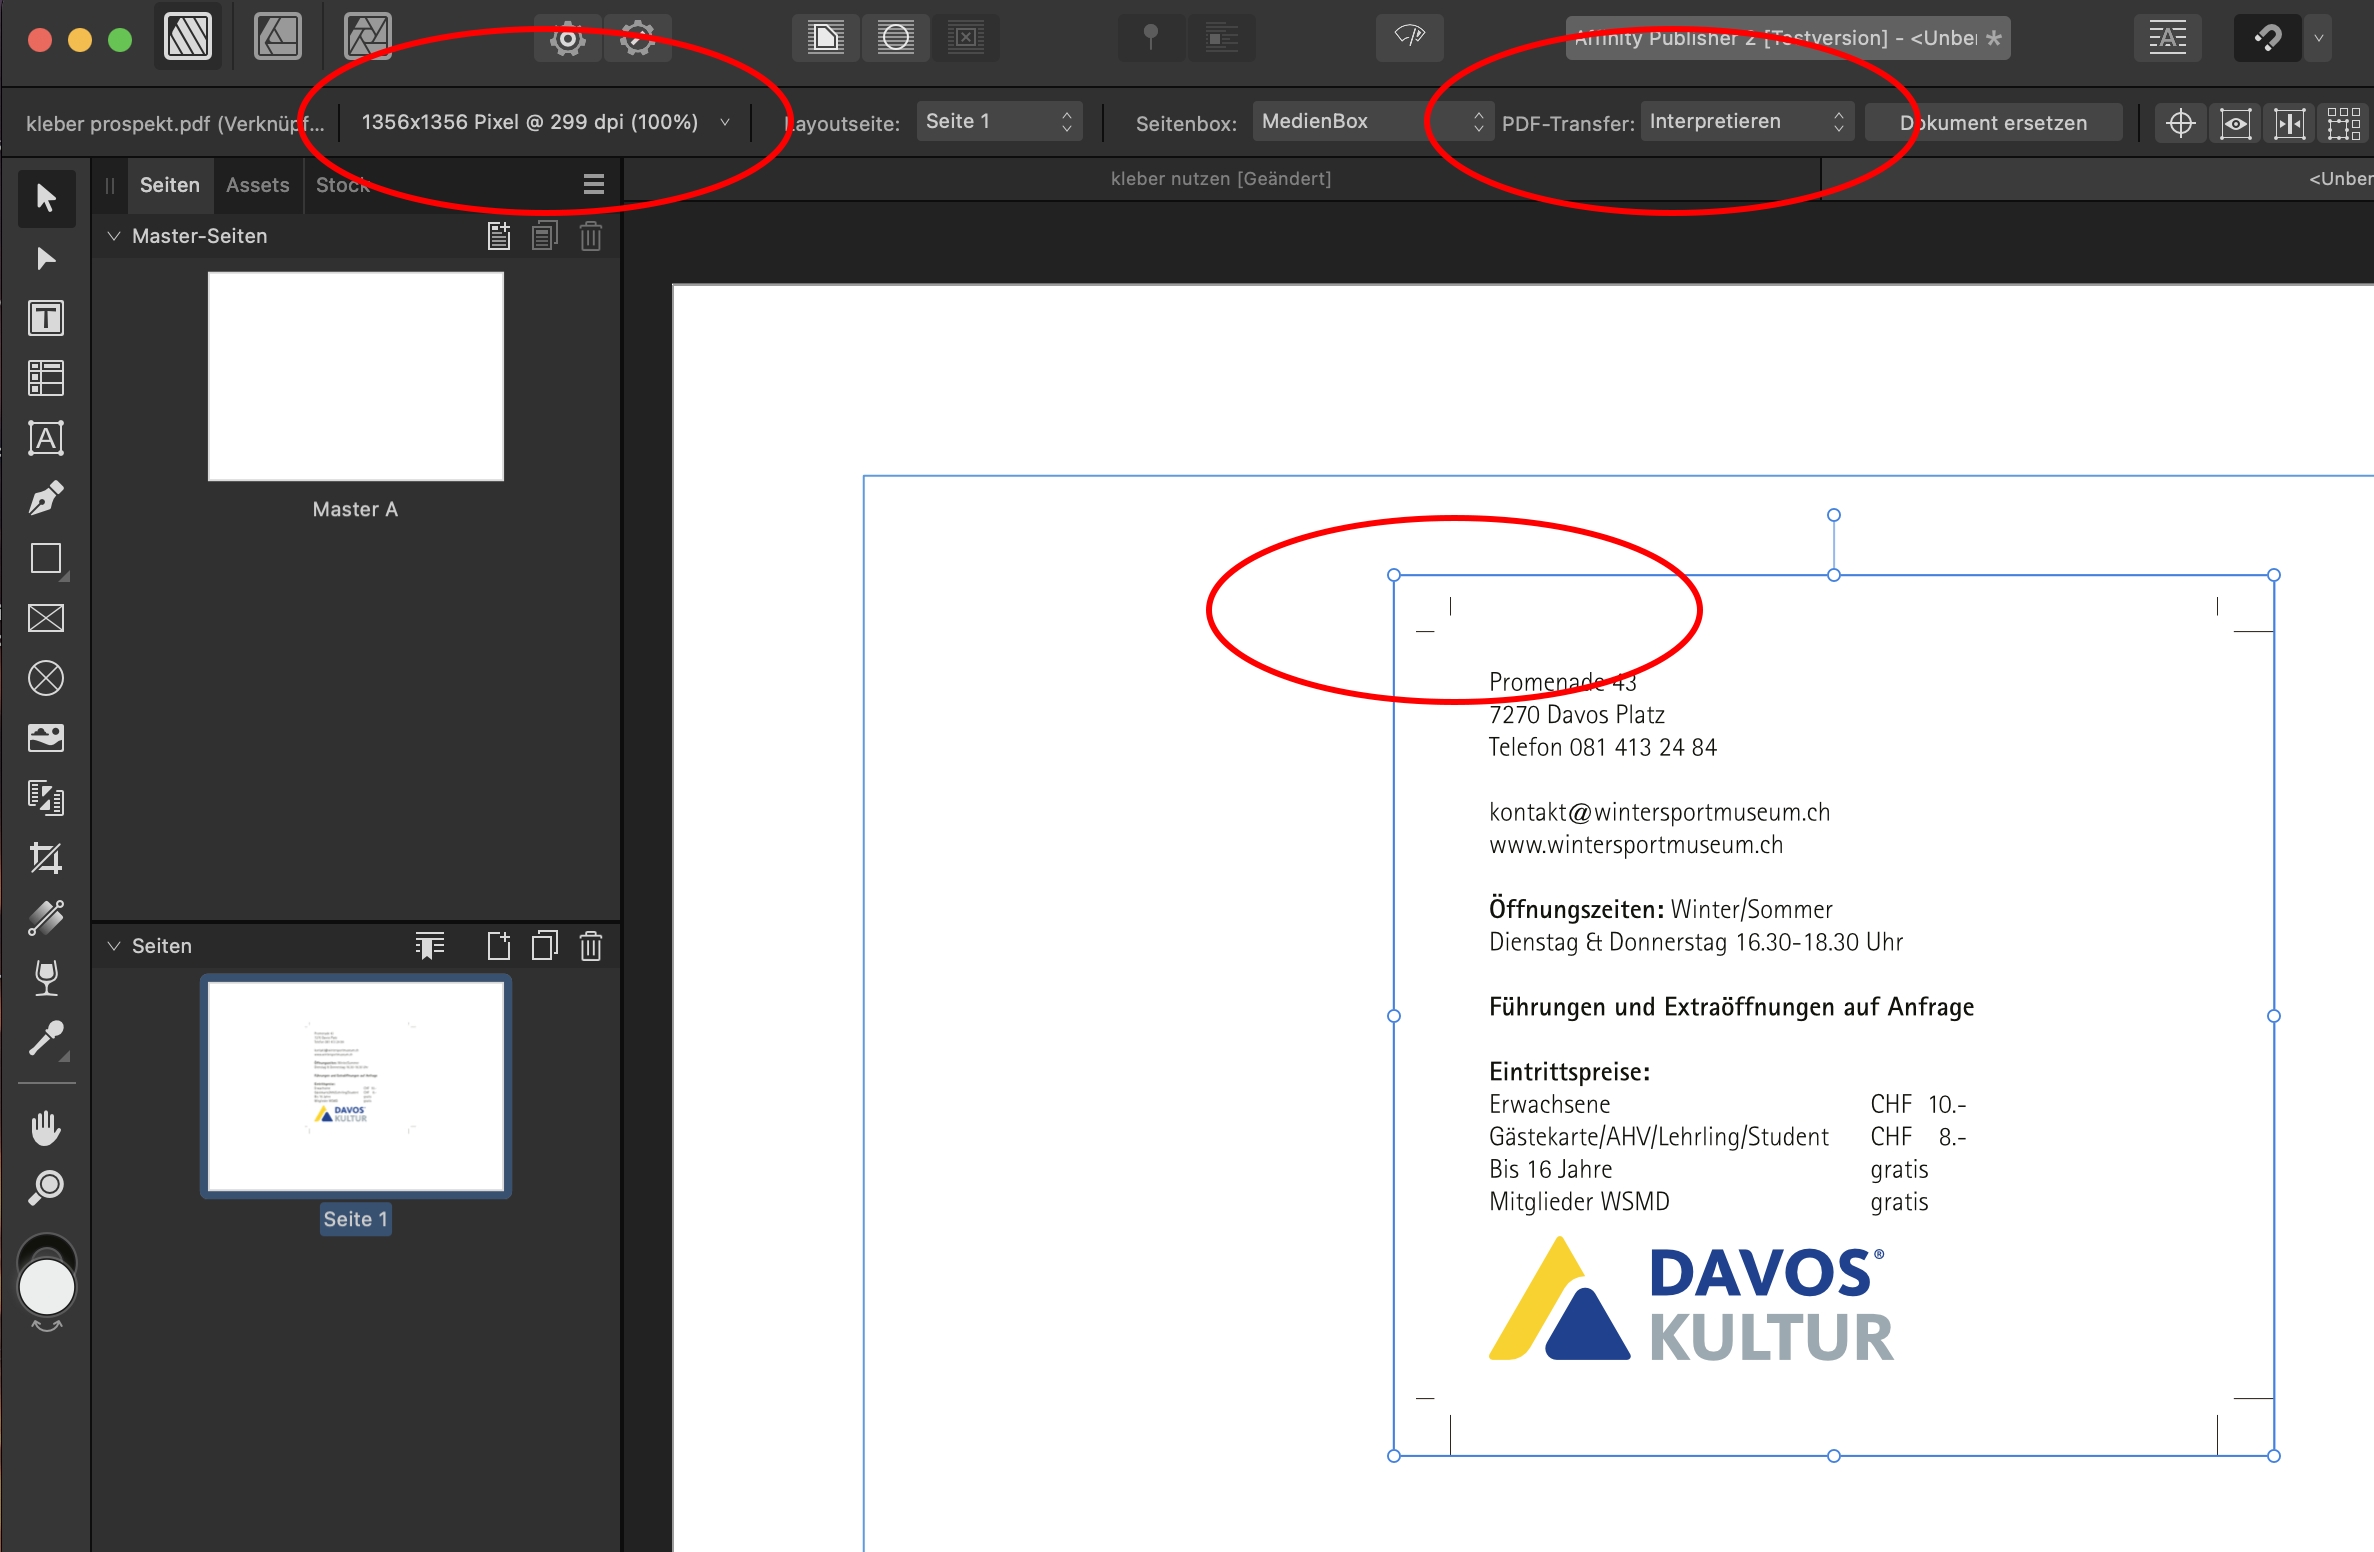This screenshot has width=2374, height=1552.
Task: Select the Move tool arrow
Action: click(x=46, y=197)
